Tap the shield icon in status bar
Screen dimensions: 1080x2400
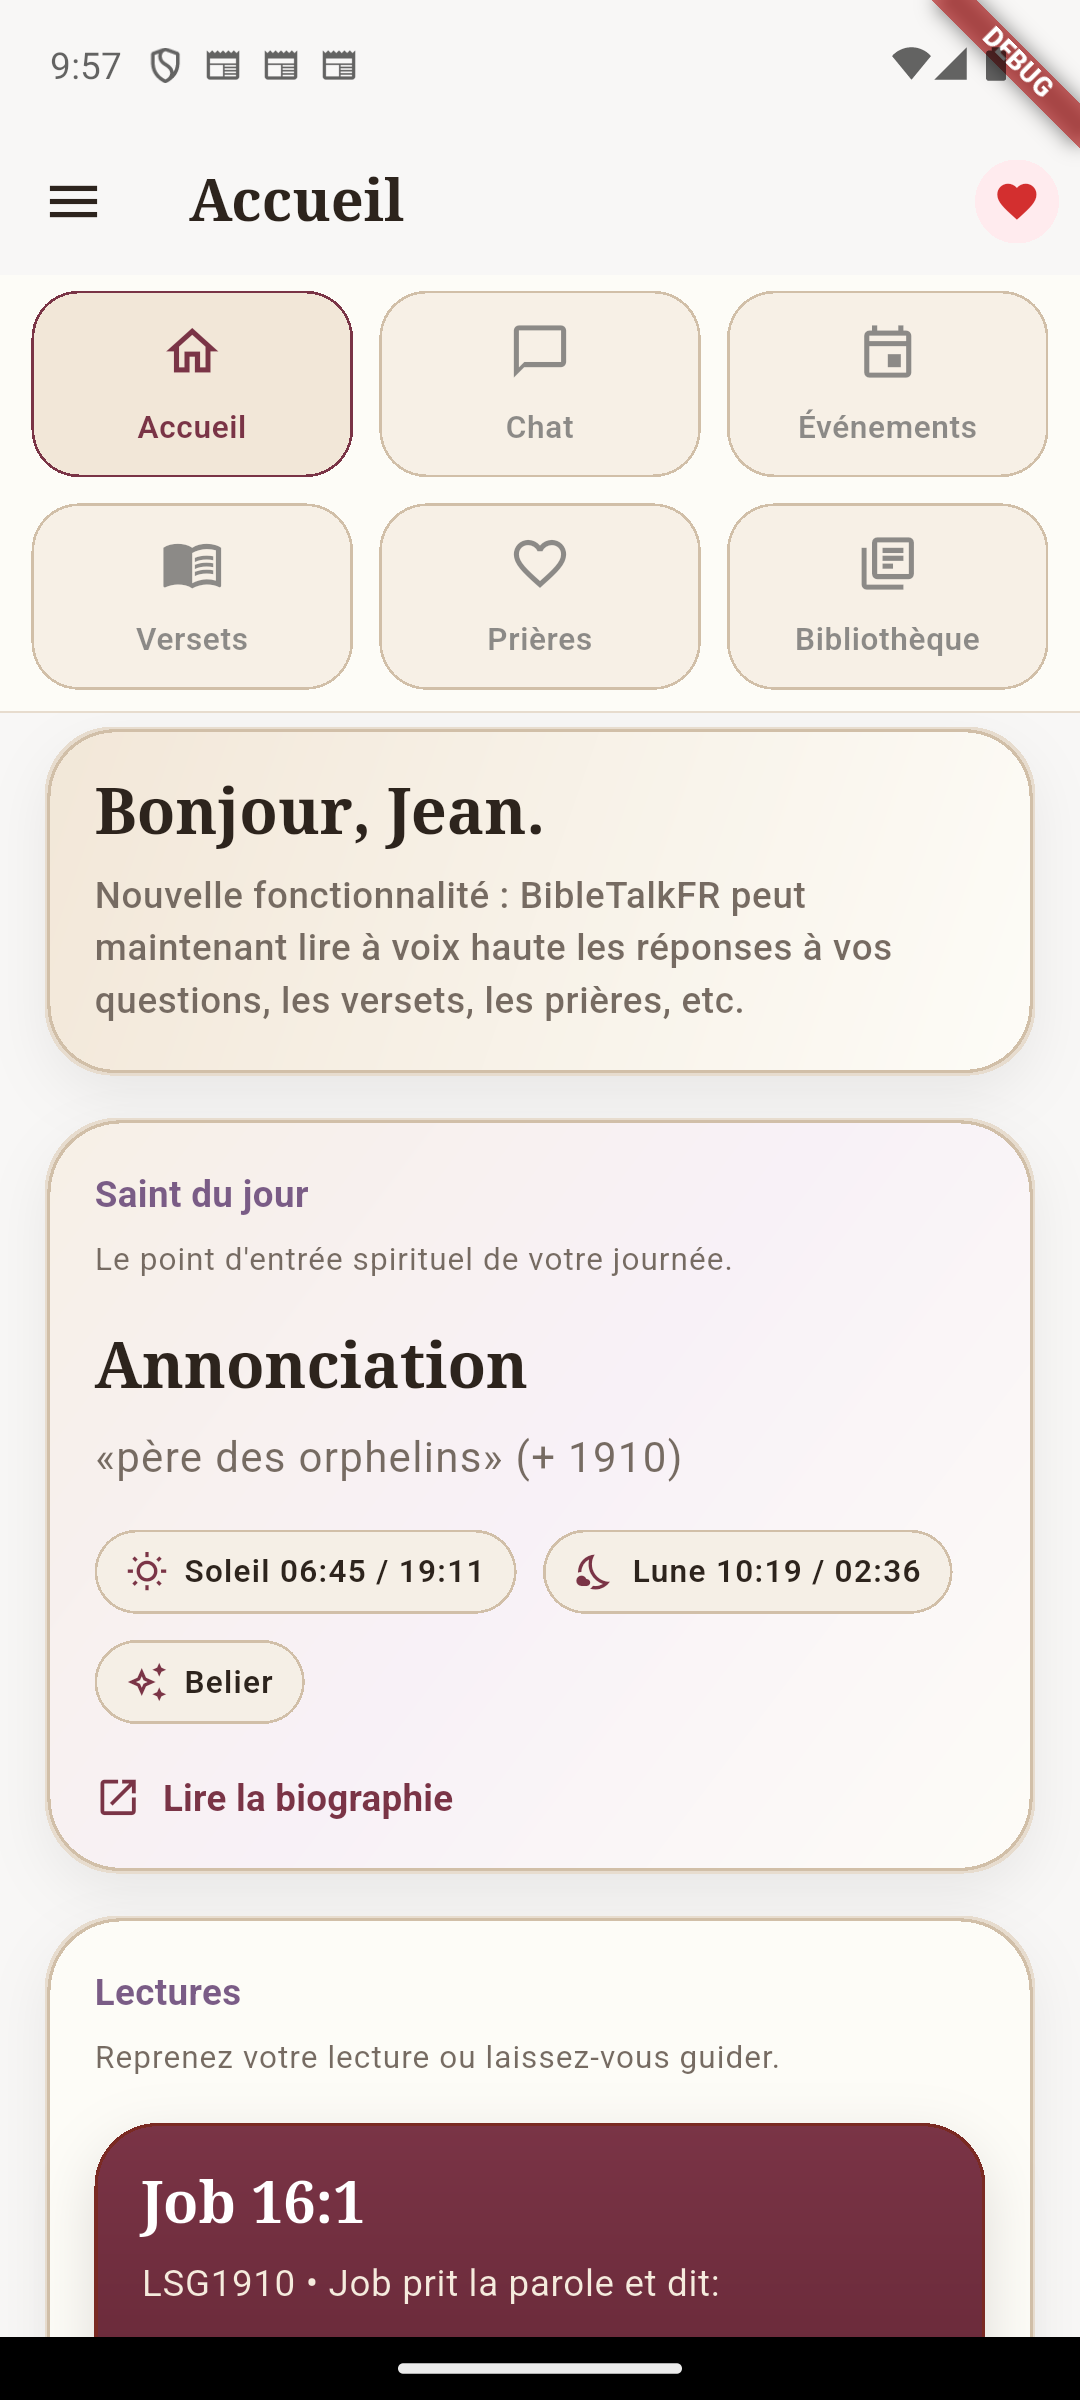pos(165,66)
